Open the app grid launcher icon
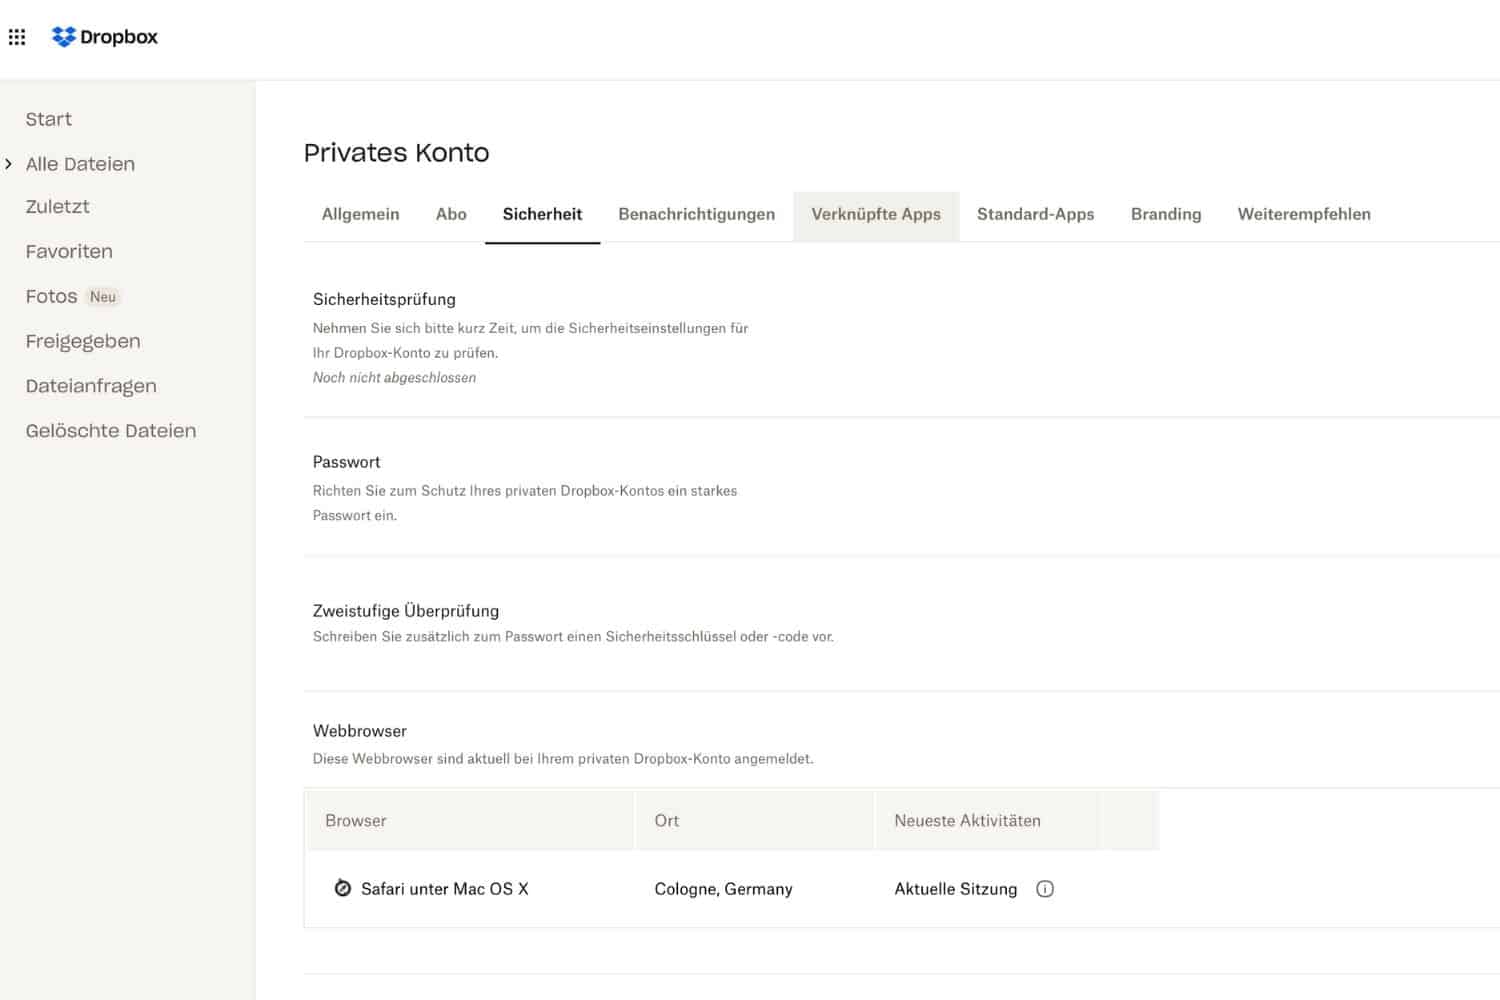1500x1000 pixels. [x=17, y=37]
